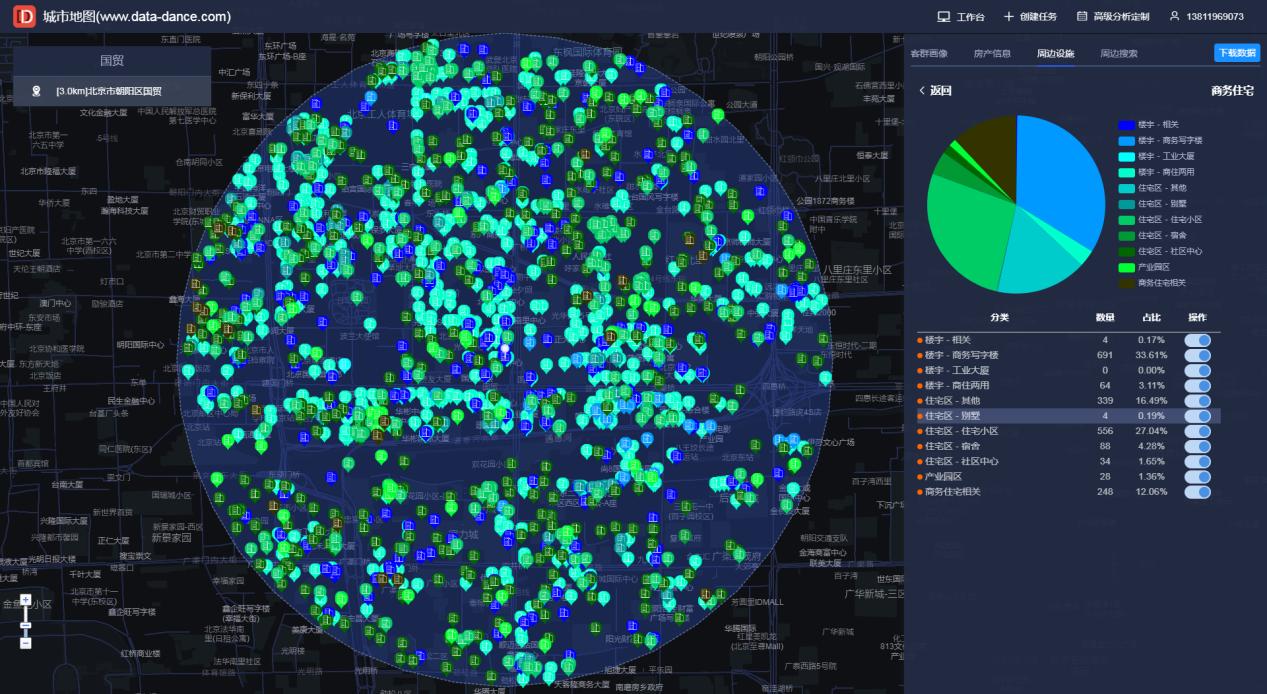Click user phone number 13811969073
Screen dimensions: 1267x694
[x=1215, y=17]
